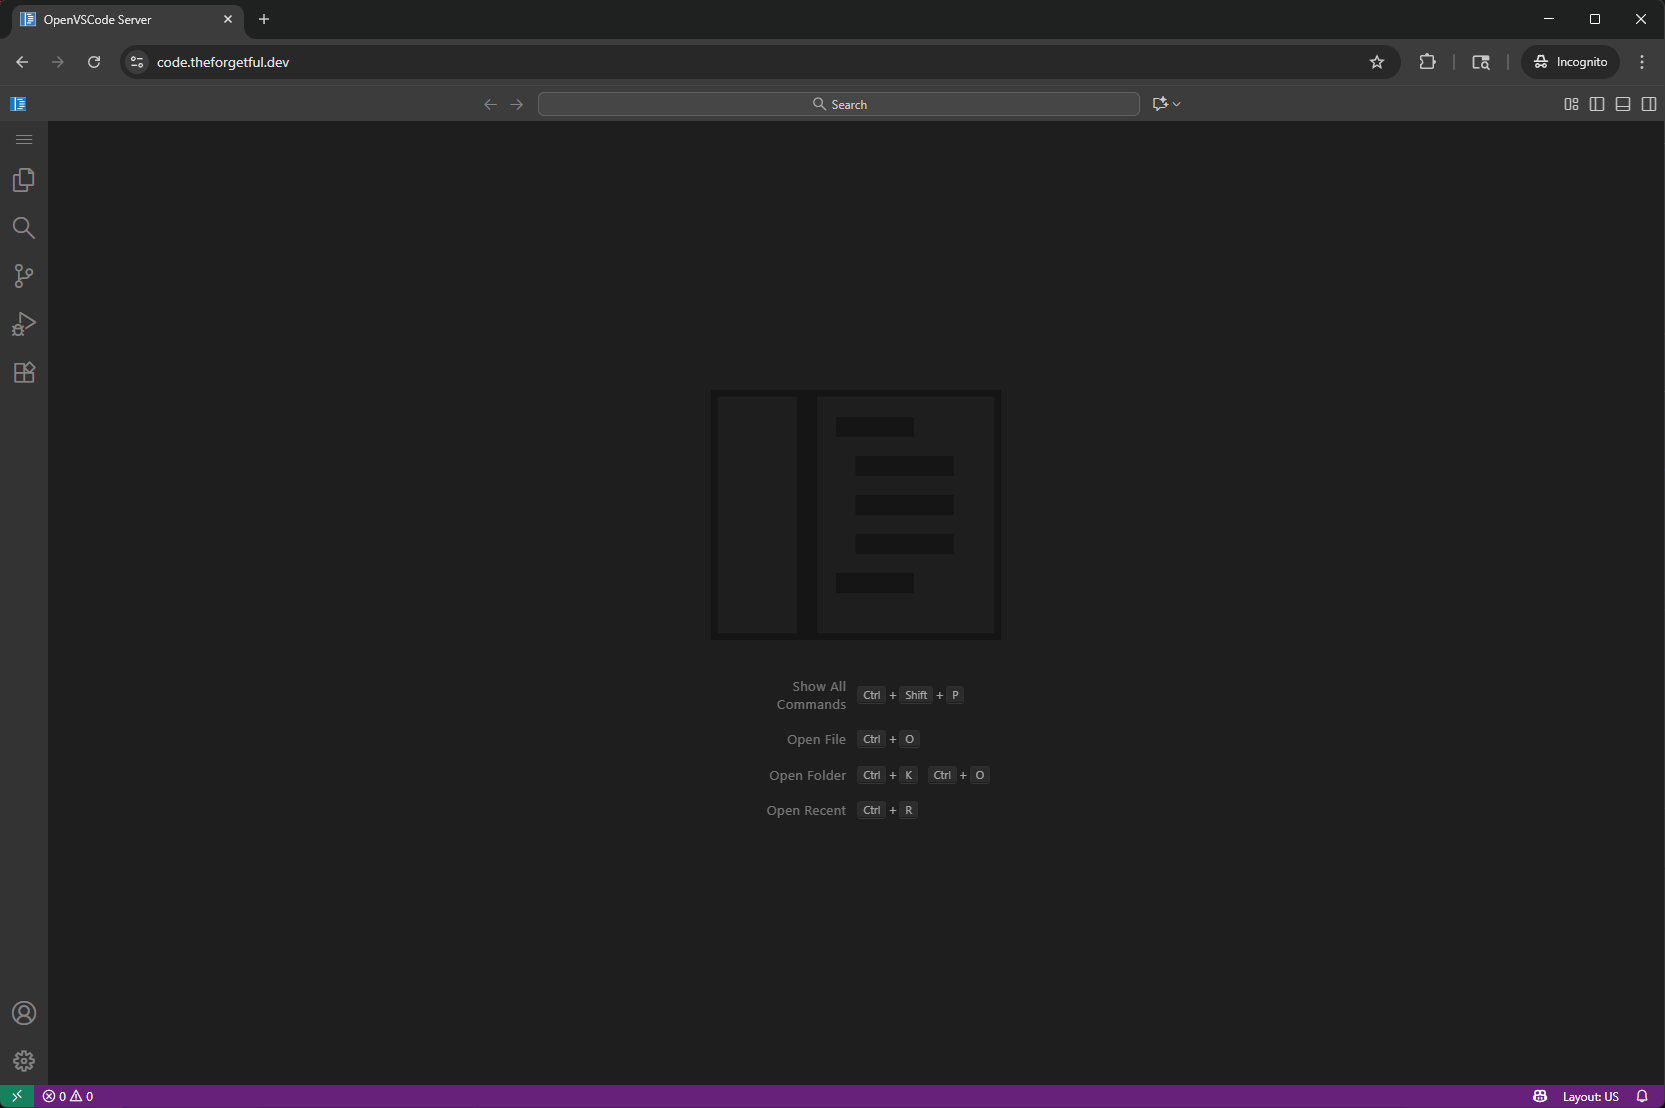Click the Accounts icon in the activity bar
The image size is (1665, 1108).
coord(24,1013)
